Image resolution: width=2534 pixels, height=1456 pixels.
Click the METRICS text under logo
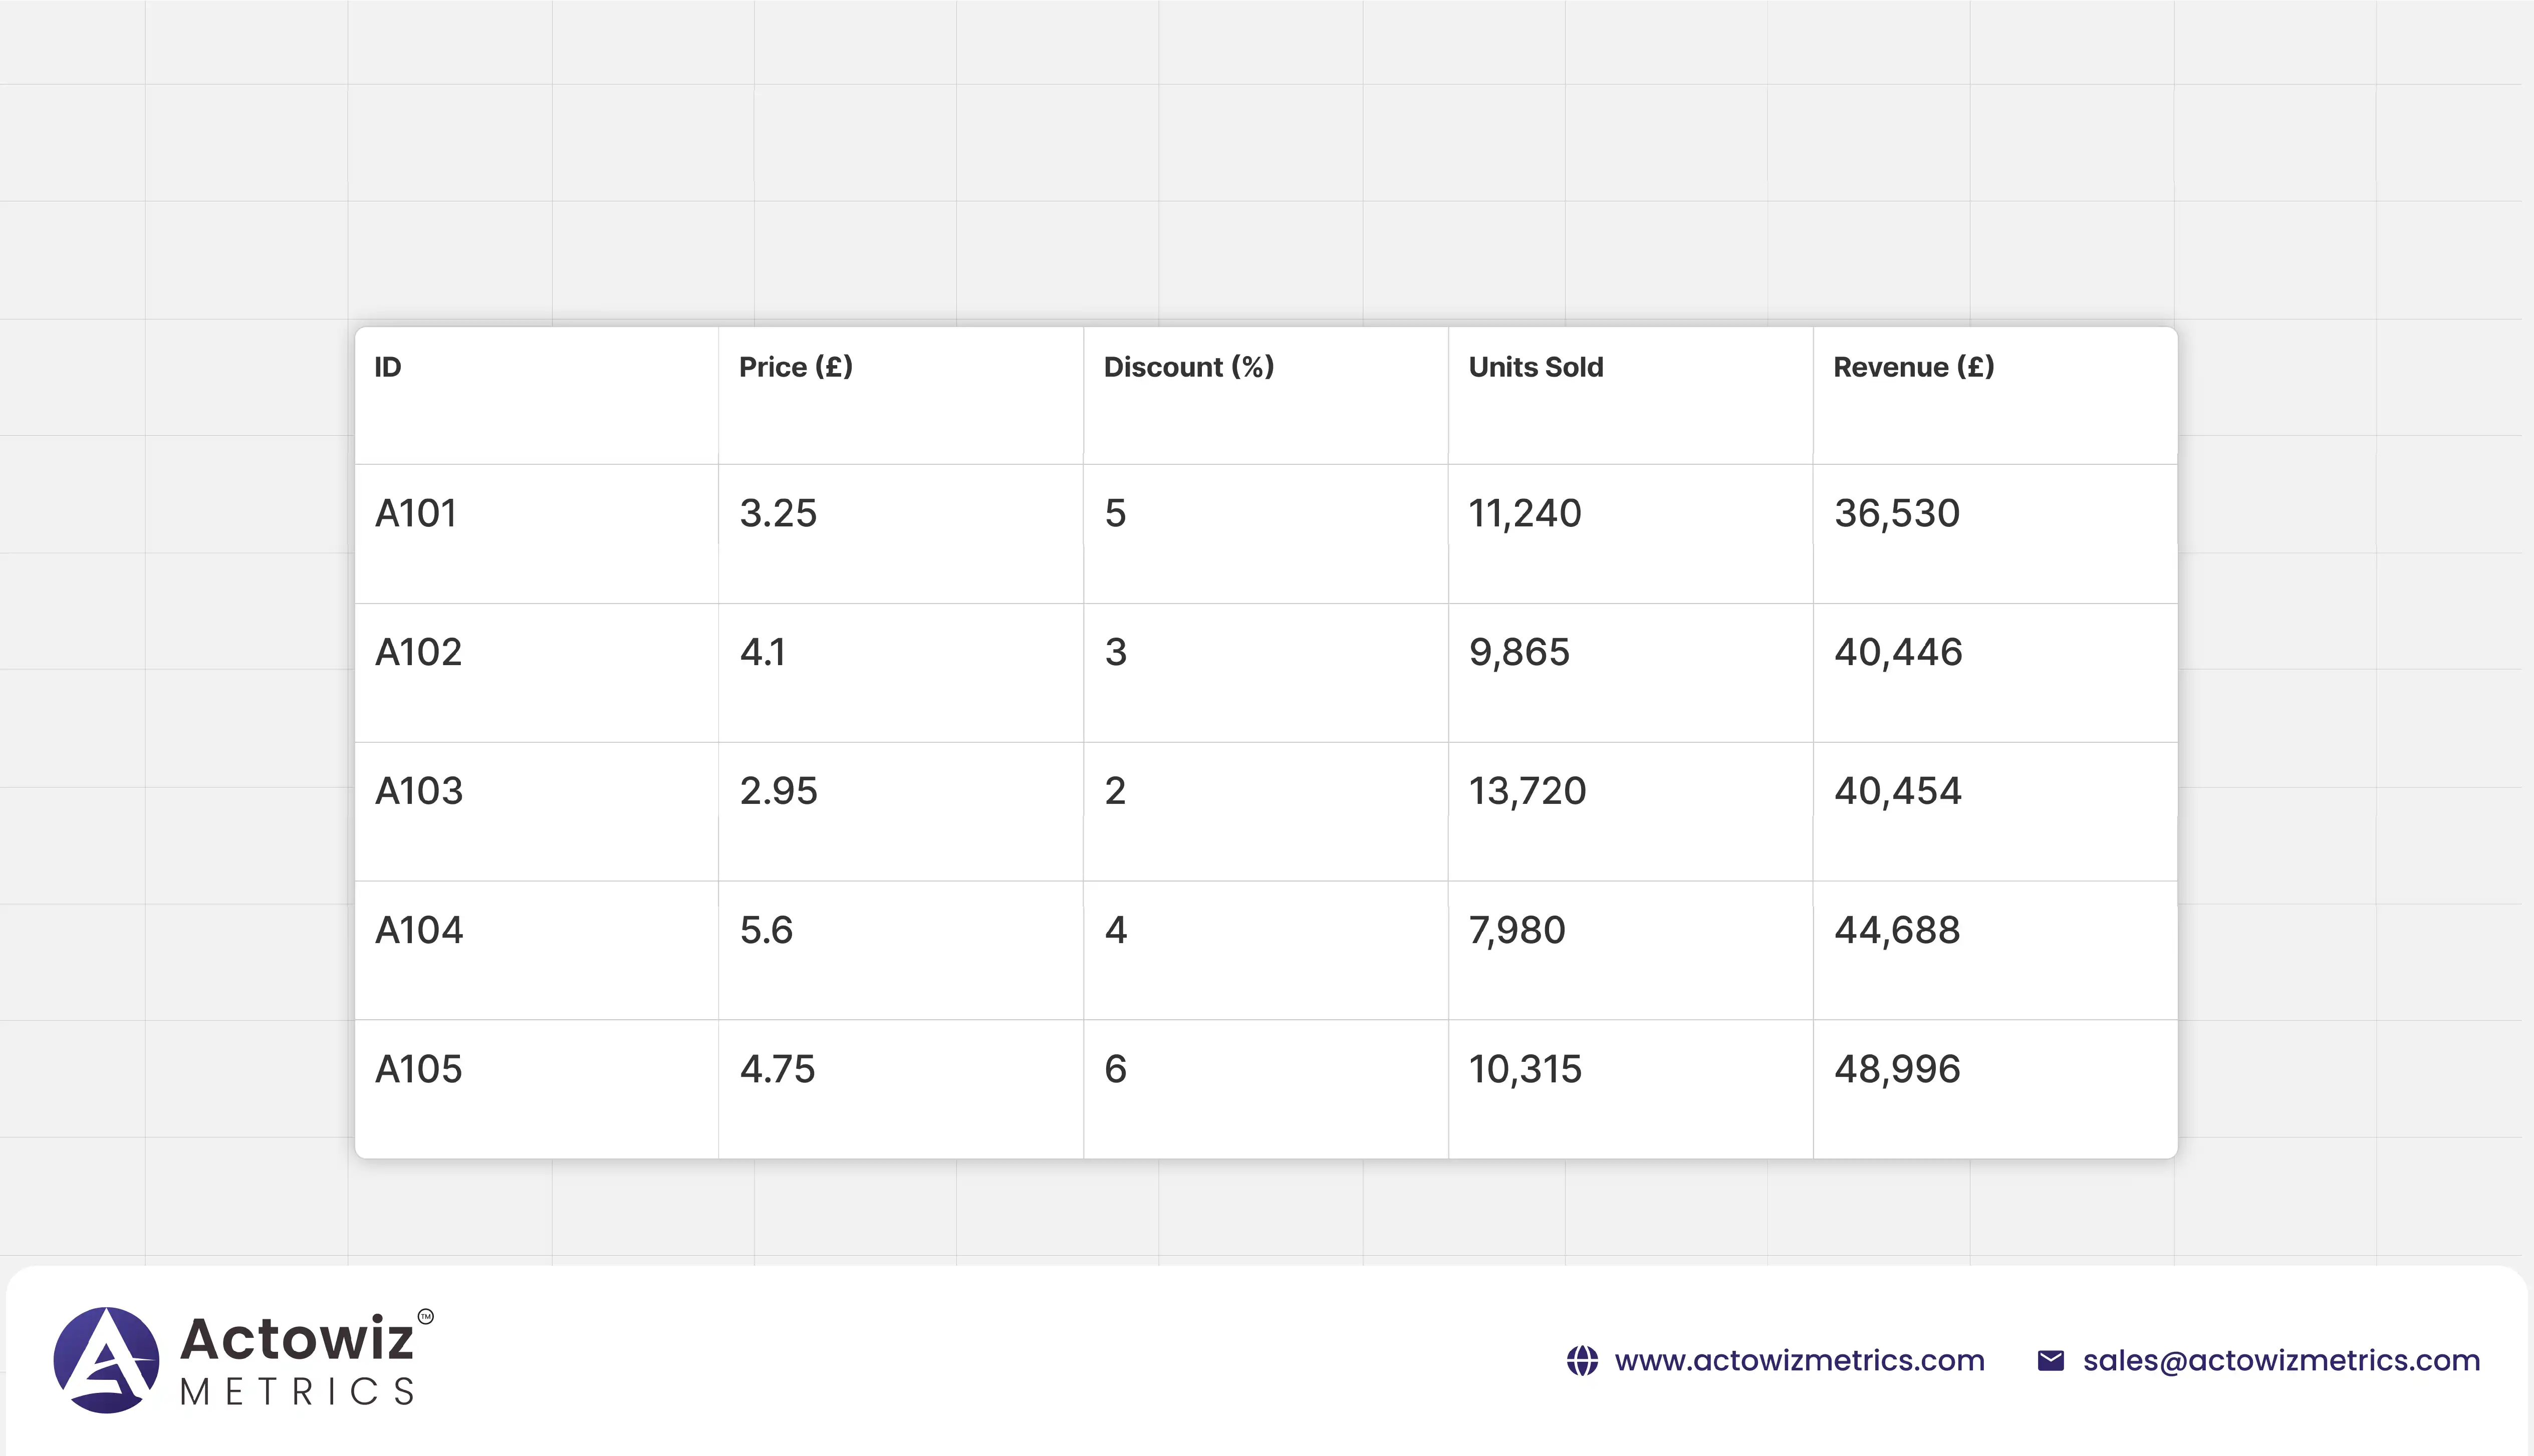pos(297,1392)
